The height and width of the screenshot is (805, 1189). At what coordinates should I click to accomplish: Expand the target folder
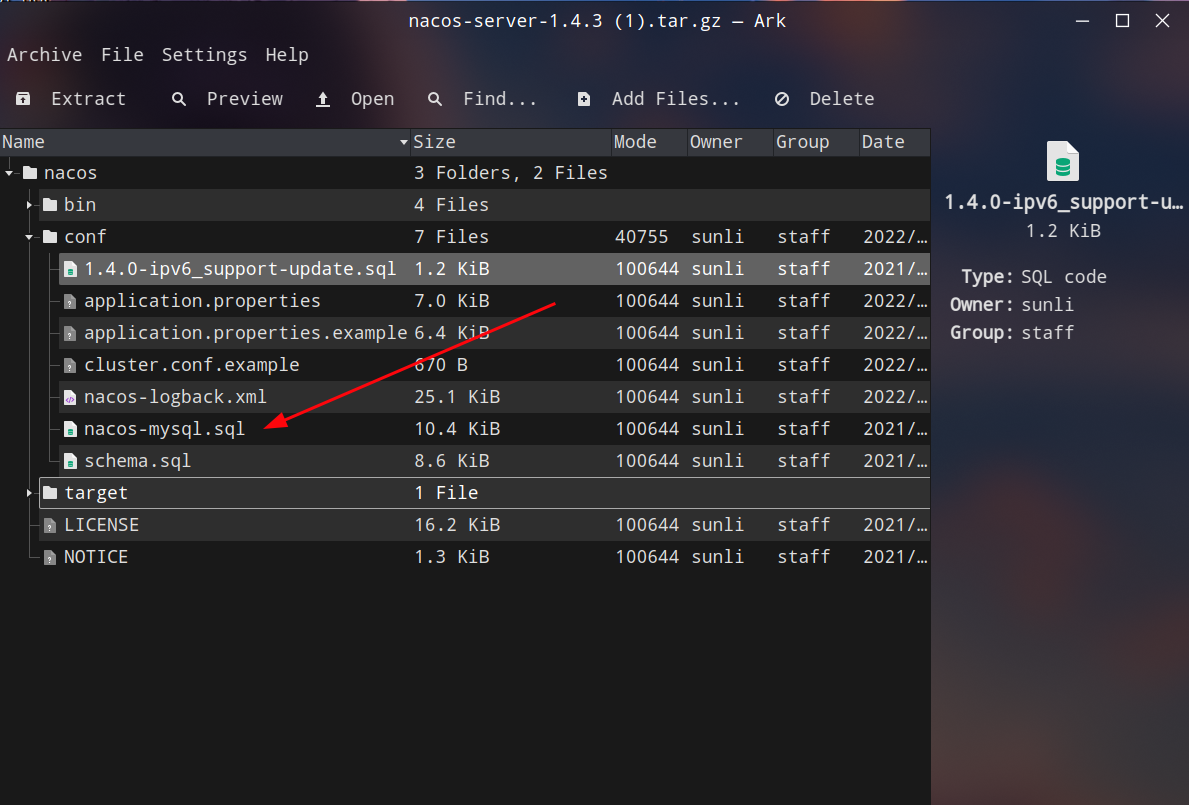[x=29, y=493]
